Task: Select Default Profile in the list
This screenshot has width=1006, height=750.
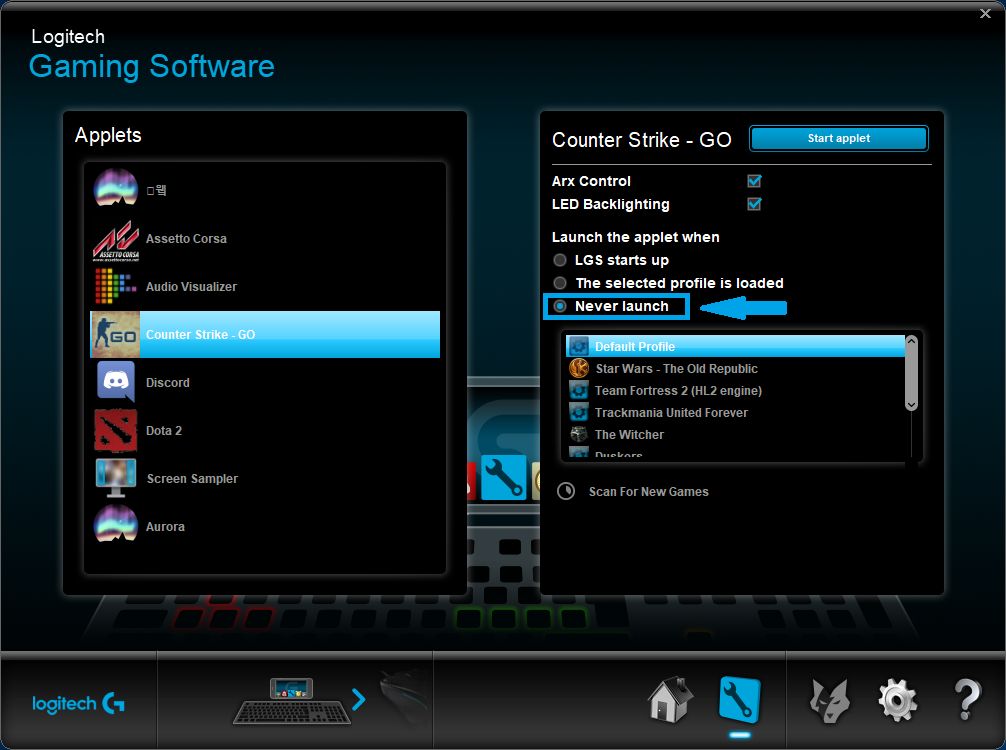Action: (x=735, y=346)
